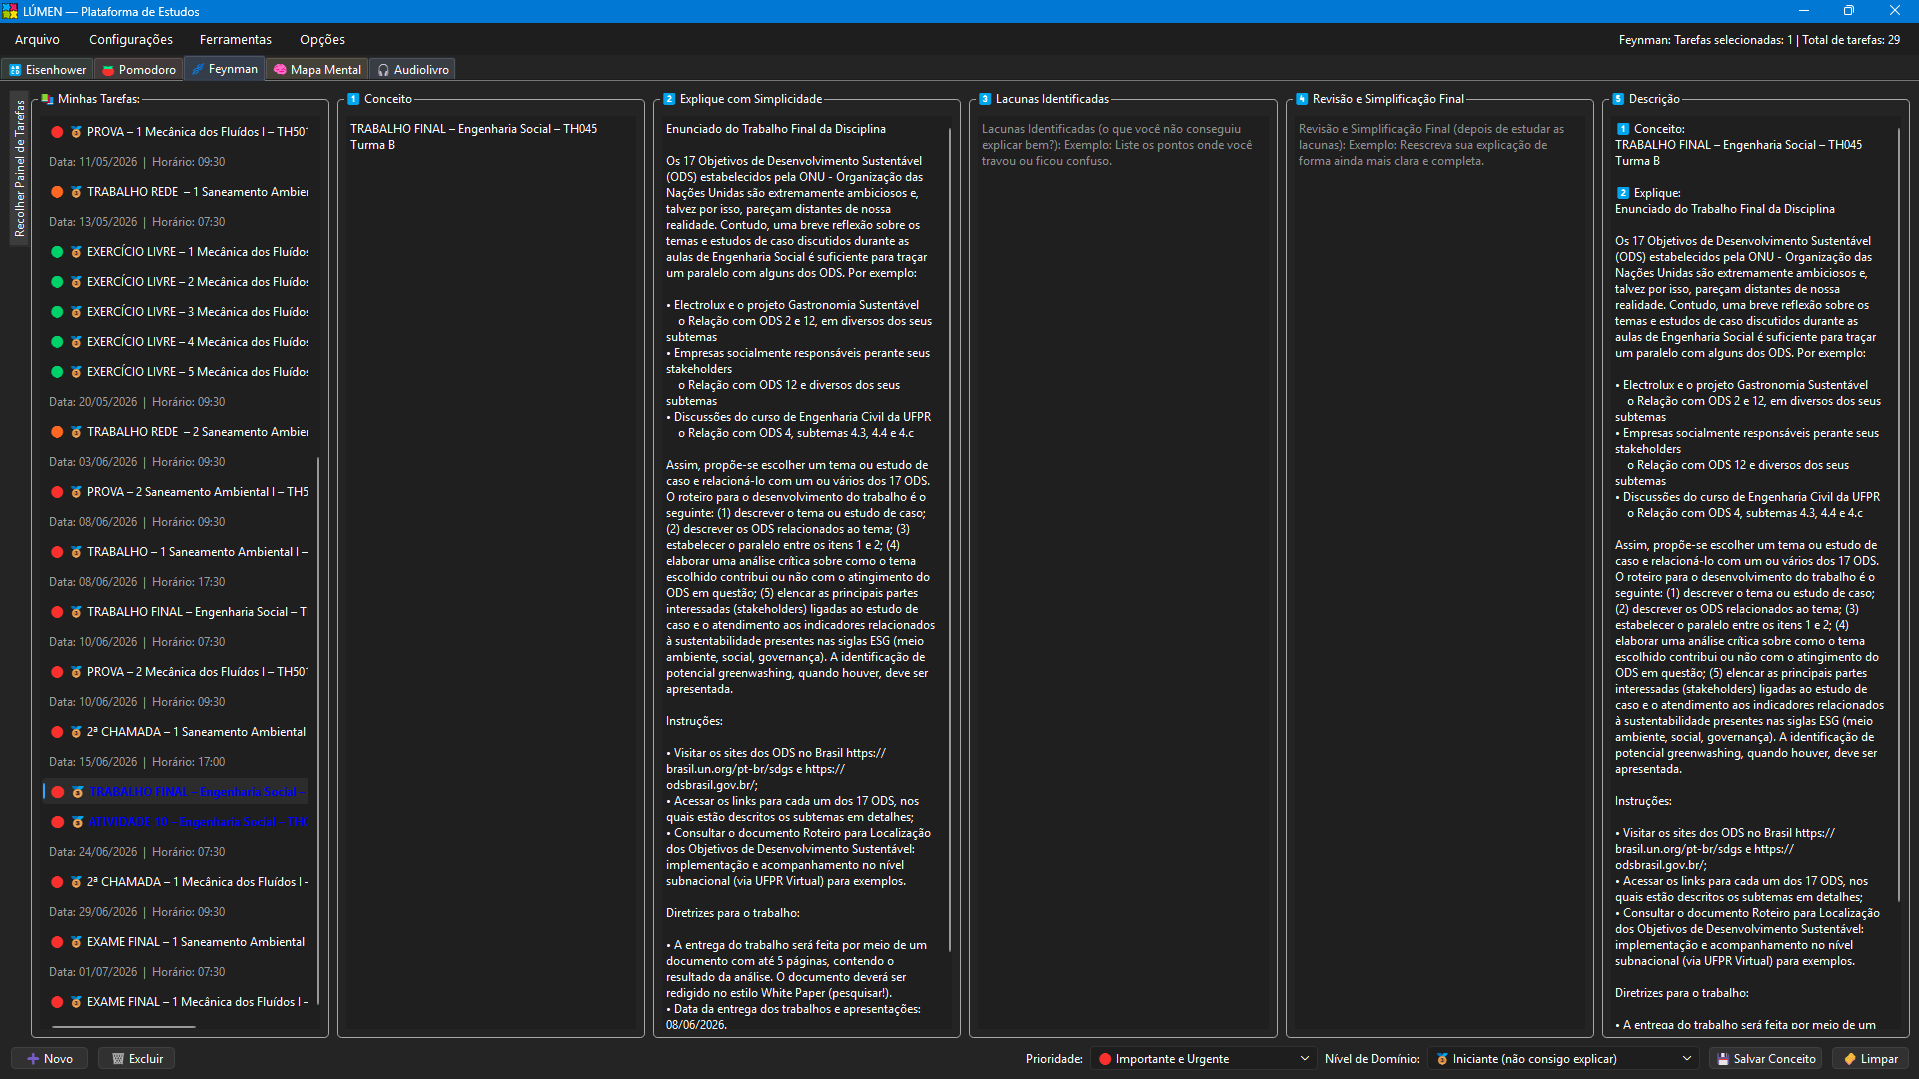The image size is (1919, 1079).
Task: Open the Mapa Mental tab
Action: (x=317, y=69)
